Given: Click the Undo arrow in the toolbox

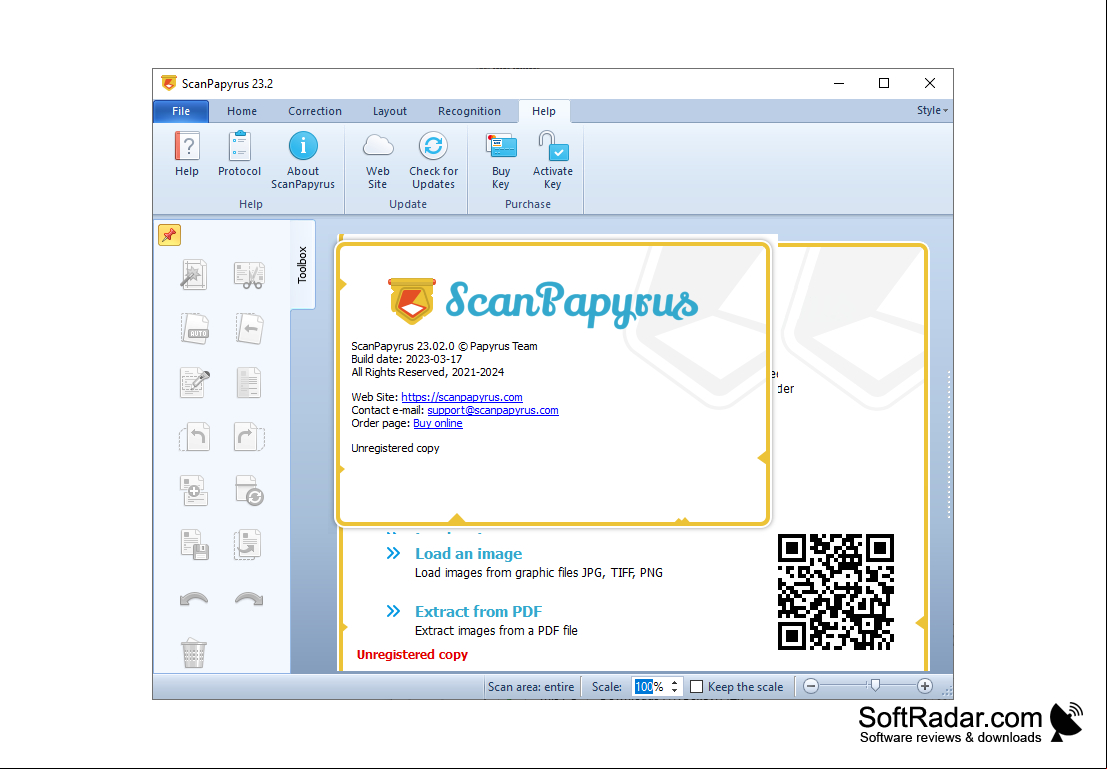Looking at the screenshot, I should coord(194,600).
